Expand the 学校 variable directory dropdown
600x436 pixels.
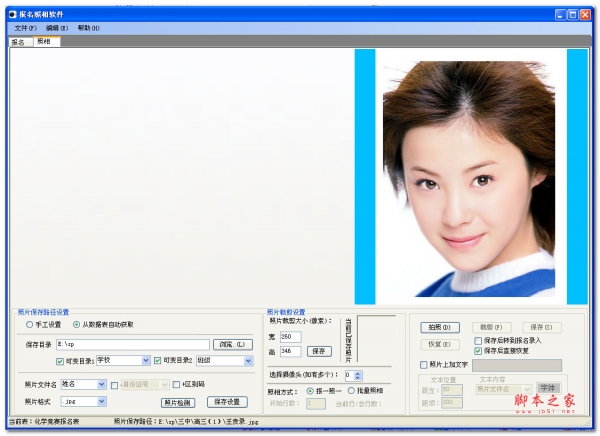tap(145, 360)
